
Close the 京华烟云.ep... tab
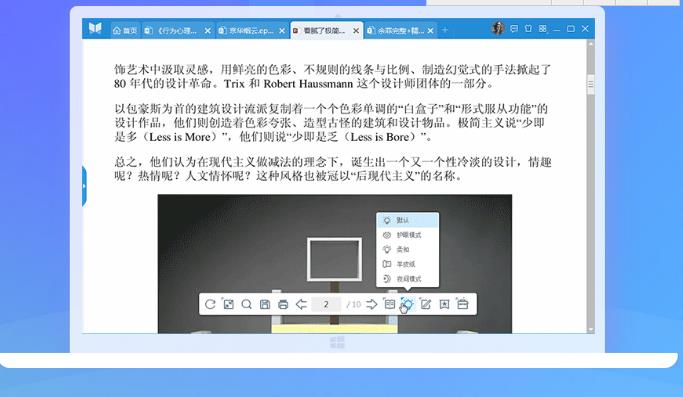tap(282, 31)
